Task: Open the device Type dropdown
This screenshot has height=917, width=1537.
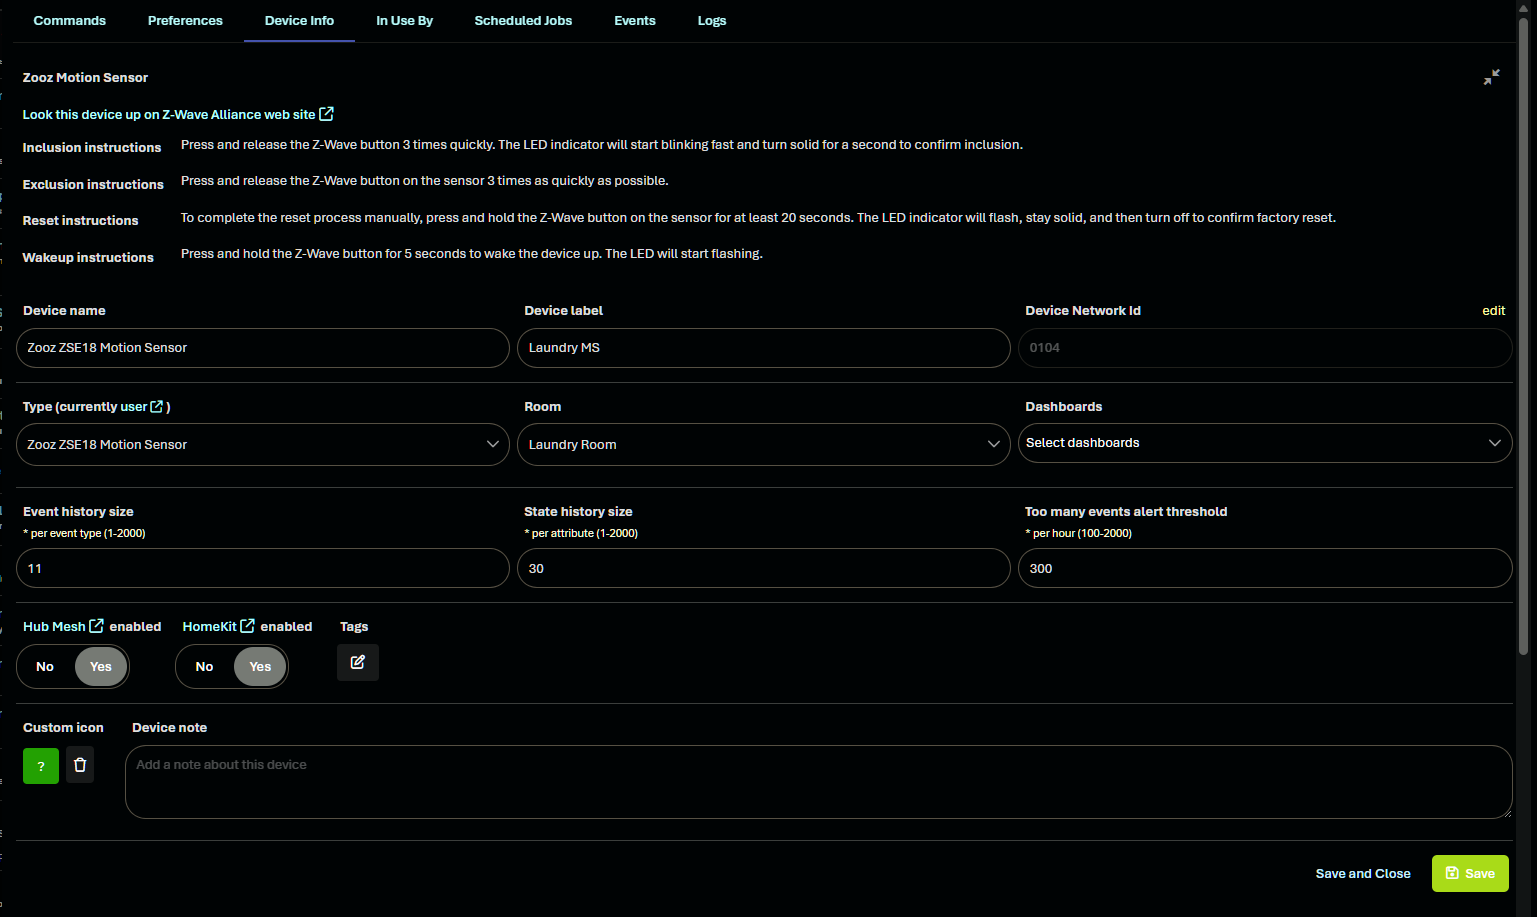Action: click(x=263, y=444)
